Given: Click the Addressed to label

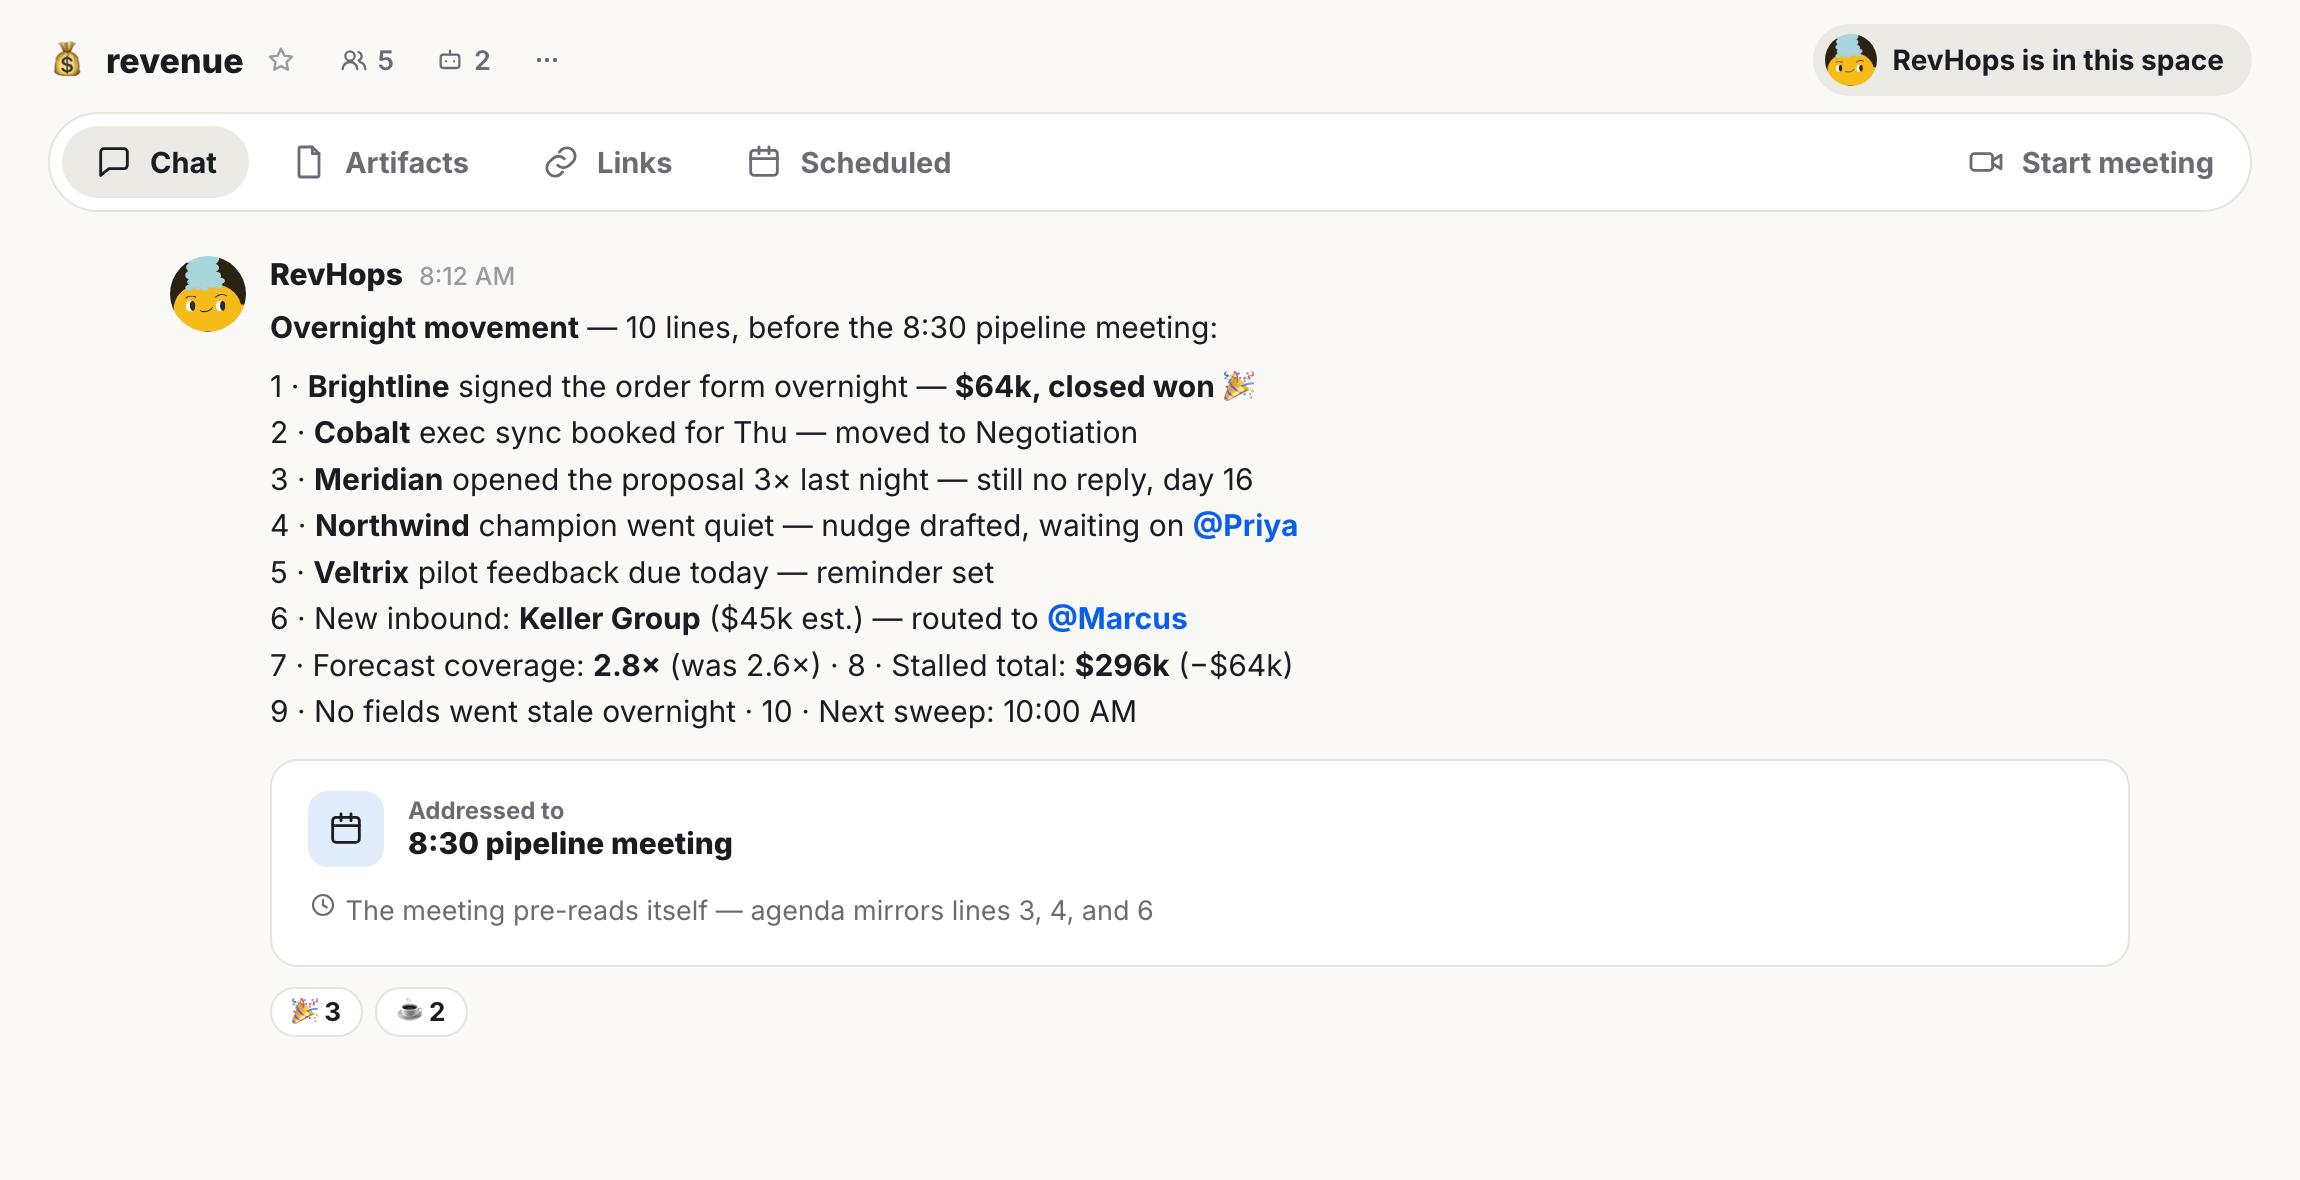Looking at the screenshot, I should [486, 810].
